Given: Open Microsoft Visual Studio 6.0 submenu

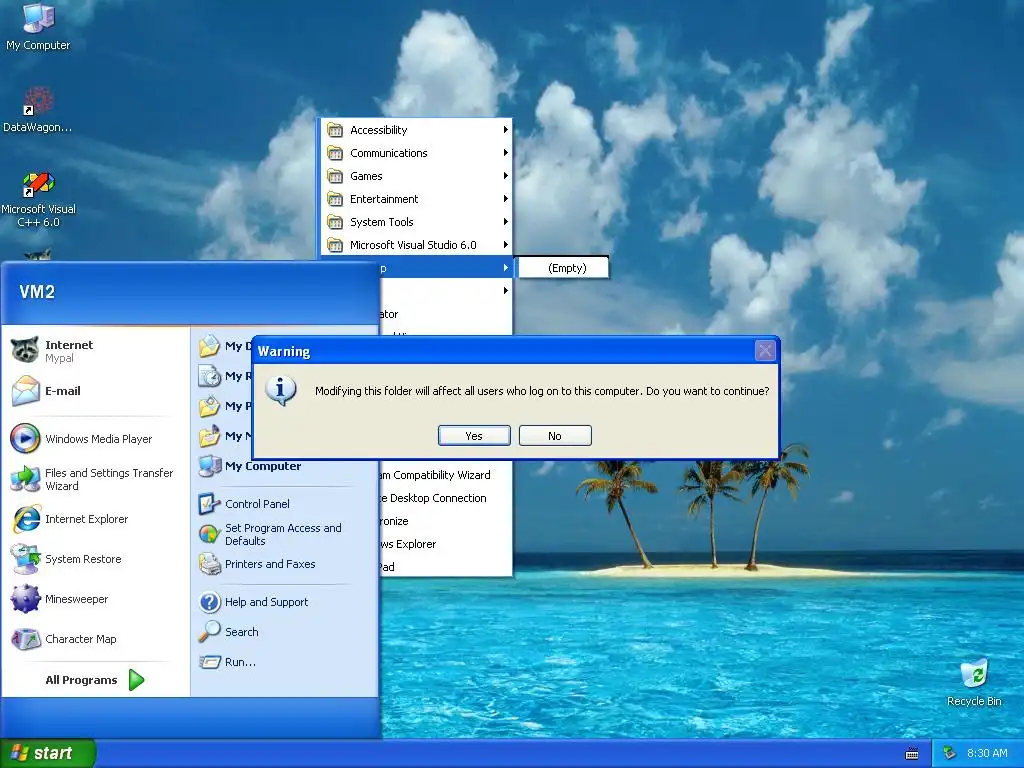Looking at the screenshot, I should pos(417,245).
